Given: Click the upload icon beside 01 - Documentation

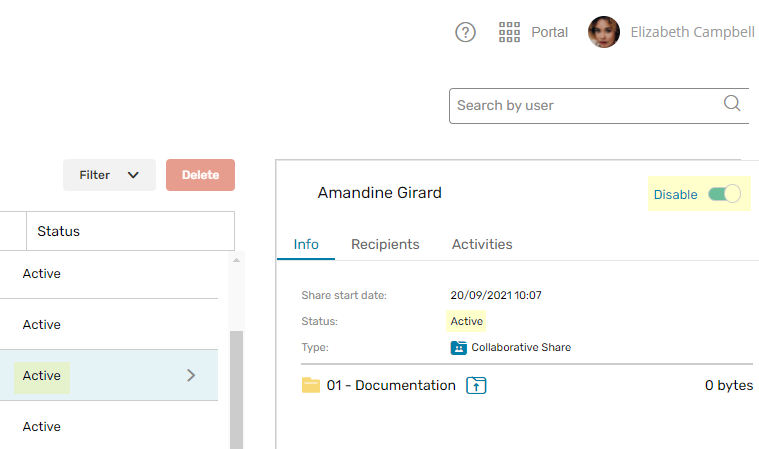Looking at the screenshot, I should tap(476, 386).
